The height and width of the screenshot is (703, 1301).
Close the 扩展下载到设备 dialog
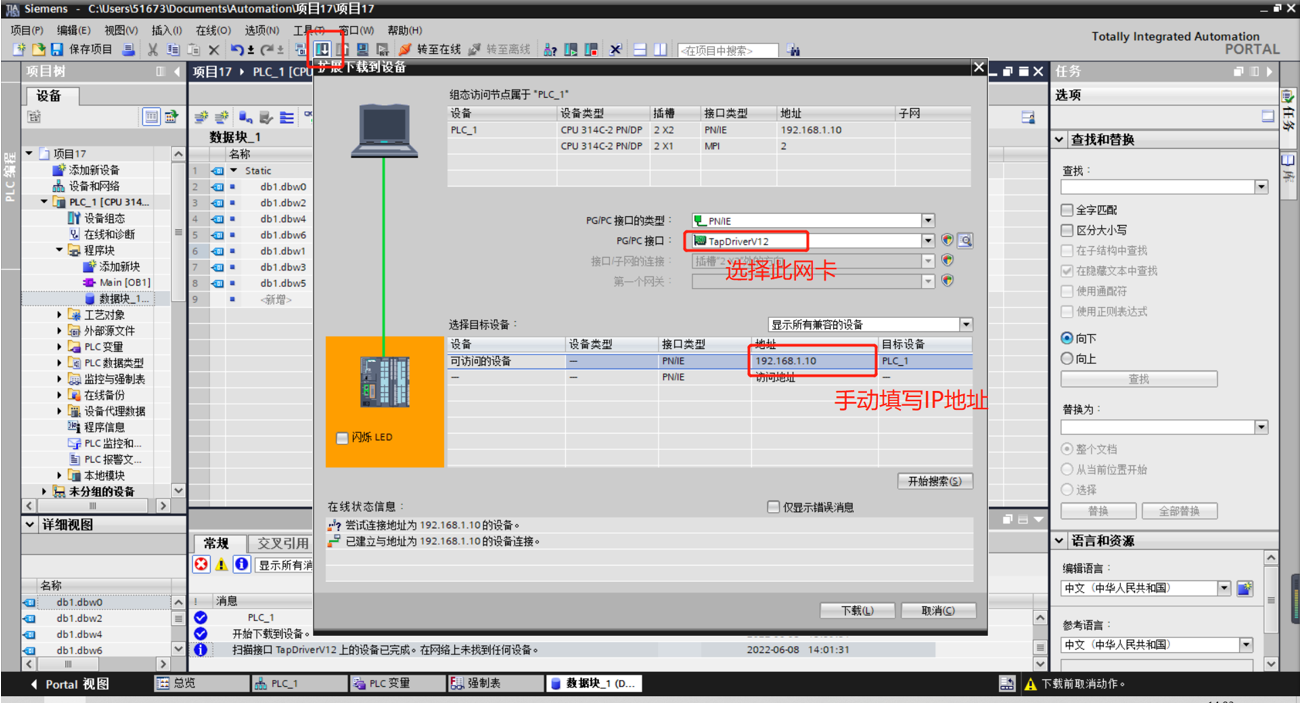[x=978, y=68]
